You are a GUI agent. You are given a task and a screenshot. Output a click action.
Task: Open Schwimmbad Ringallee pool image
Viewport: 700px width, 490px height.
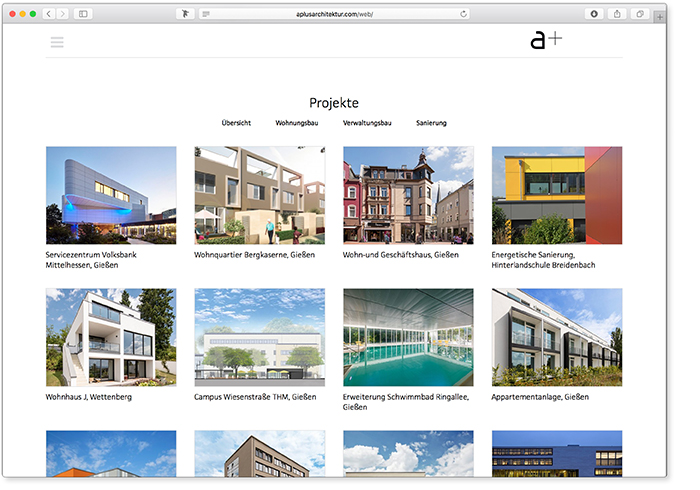coord(408,337)
